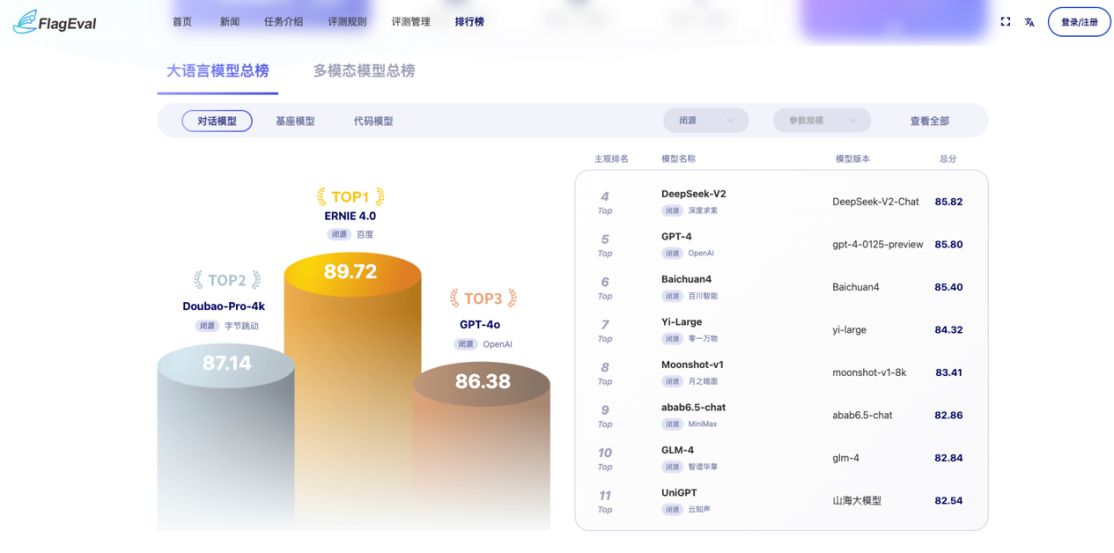Viewport: 1114px width, 553px height.
Task: Open Moonshot-v1 model row name
Action: [693, 365]
